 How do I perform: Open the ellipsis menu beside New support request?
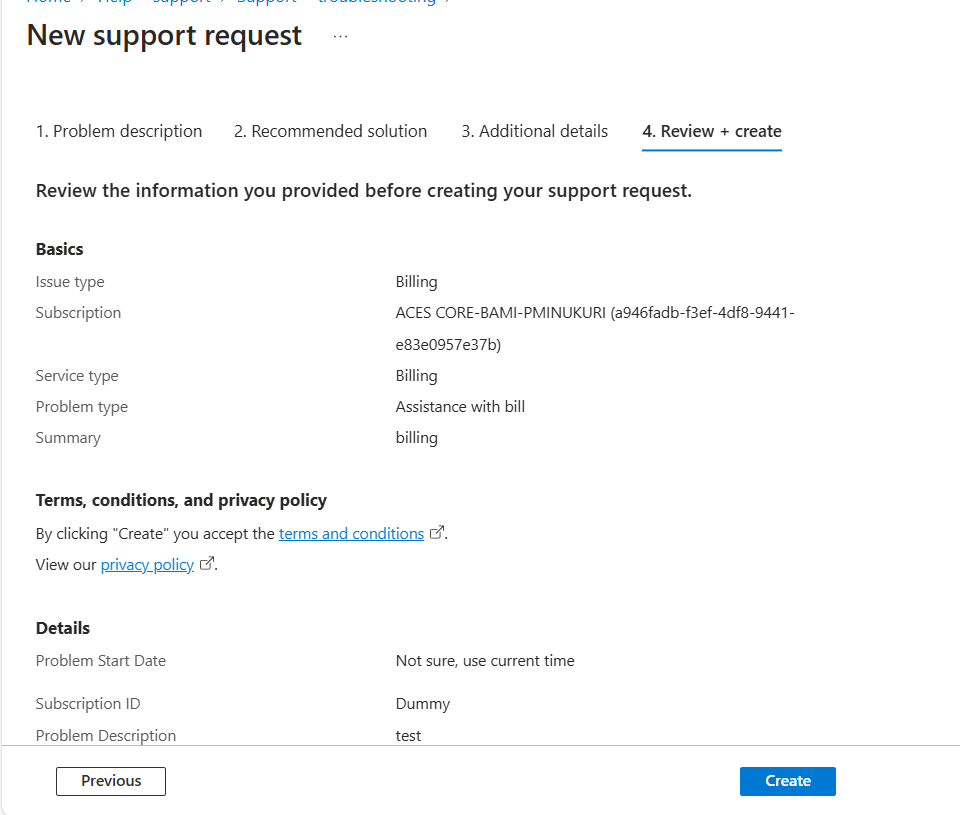(340, 36)
